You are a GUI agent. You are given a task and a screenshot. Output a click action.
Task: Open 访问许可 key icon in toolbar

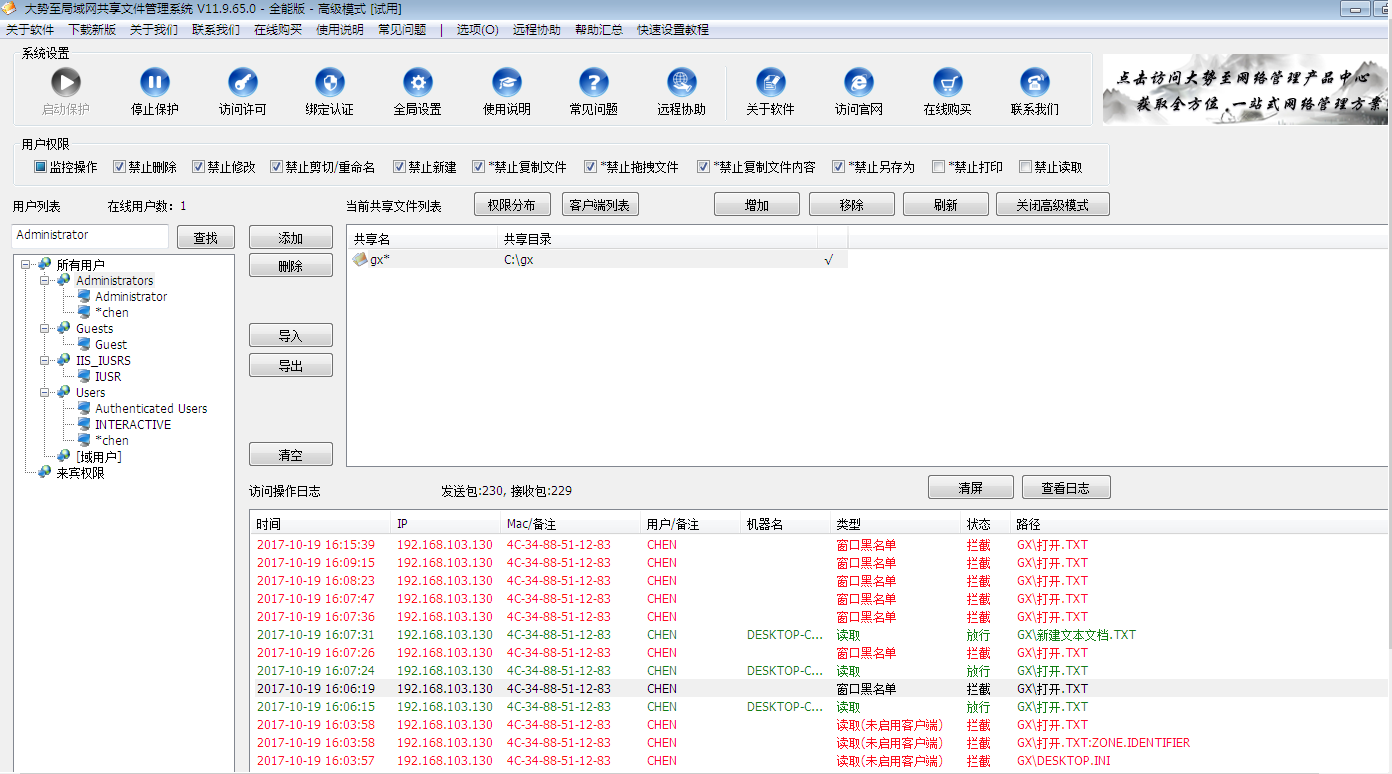pos(242,83)
